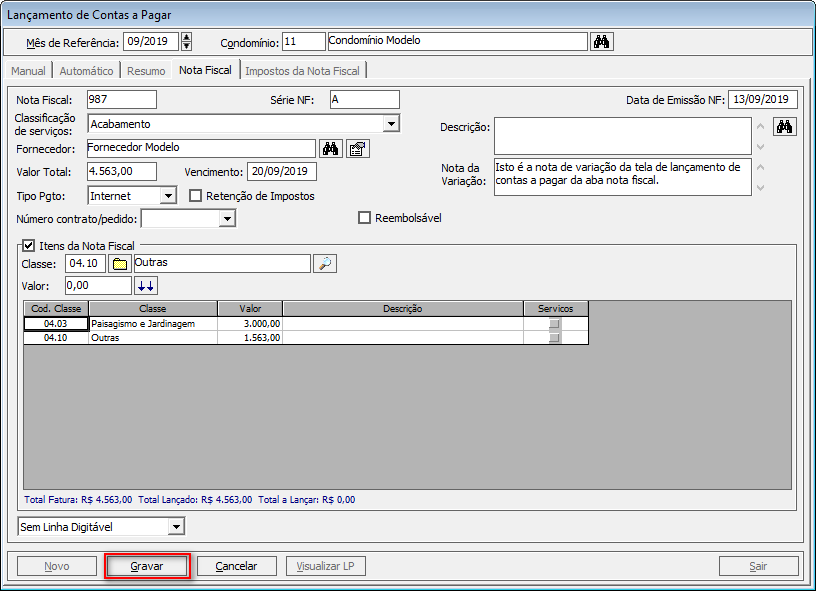The image size is (816, 591).
Task: Select the Nota Fiscal tab
Action: [206, 70]
